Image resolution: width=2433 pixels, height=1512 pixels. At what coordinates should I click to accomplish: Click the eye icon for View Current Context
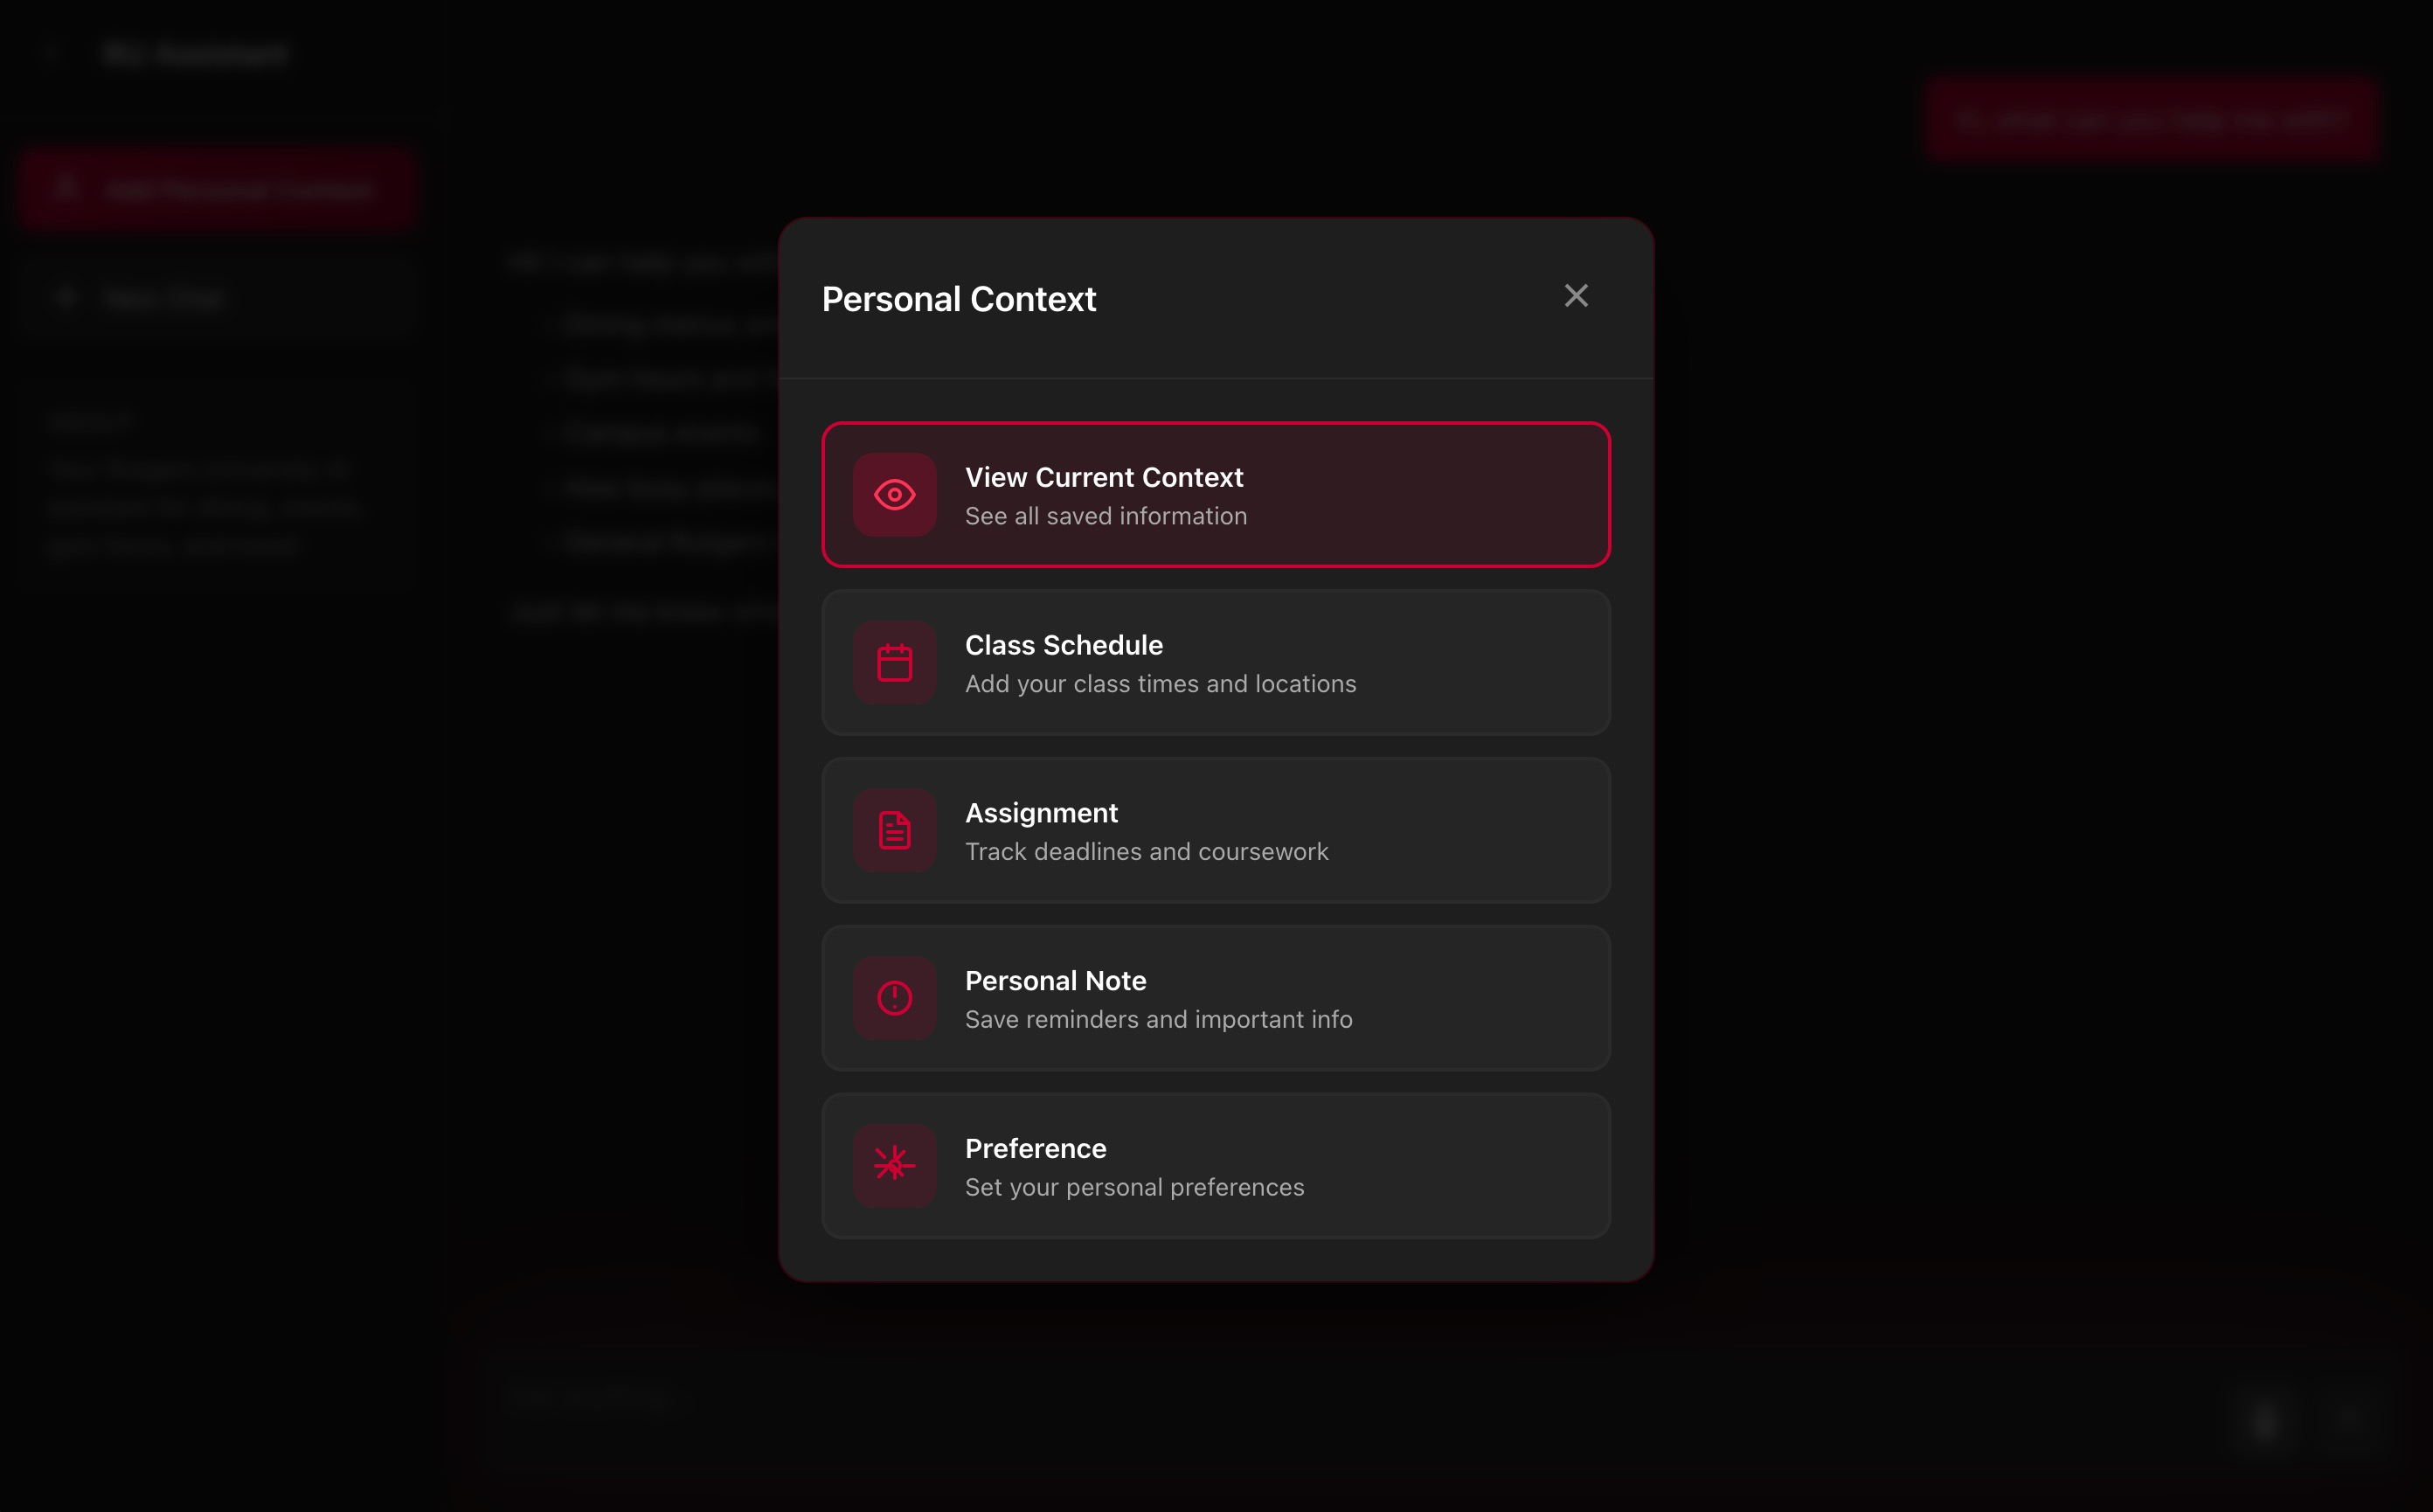(894, 495)
